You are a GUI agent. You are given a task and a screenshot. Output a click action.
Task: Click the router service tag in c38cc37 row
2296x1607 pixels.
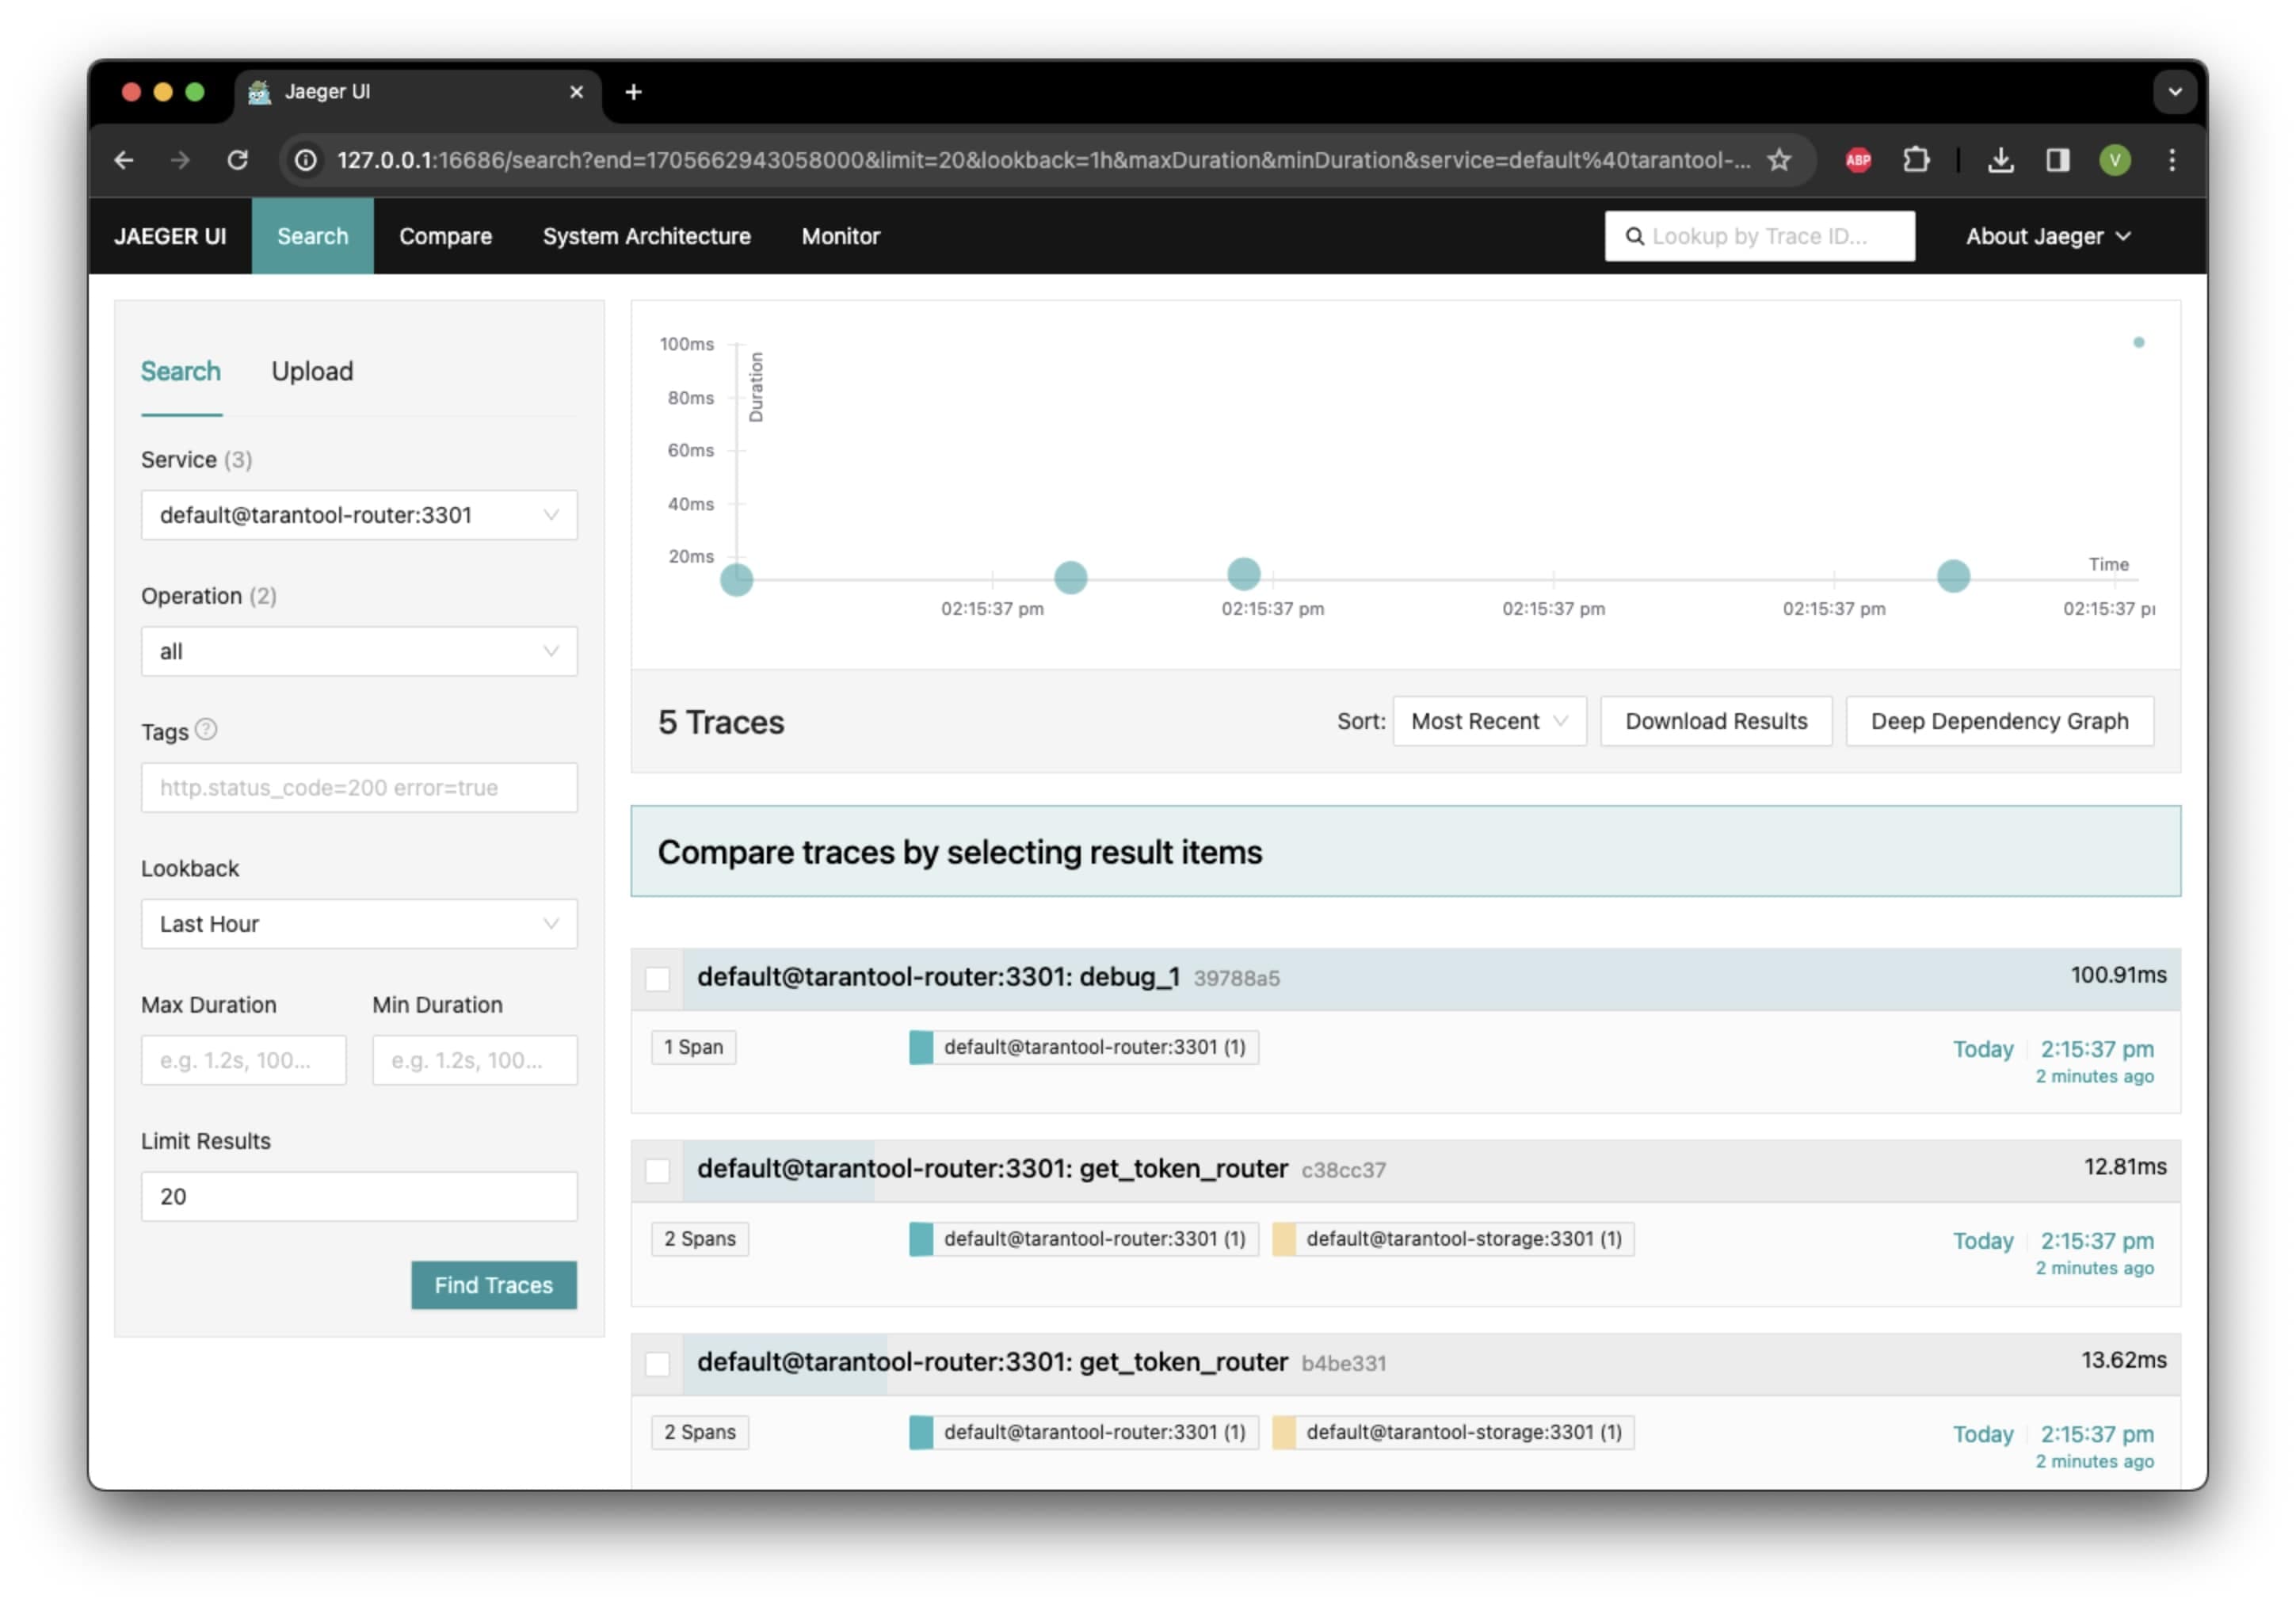(x=1084, y=1239)
